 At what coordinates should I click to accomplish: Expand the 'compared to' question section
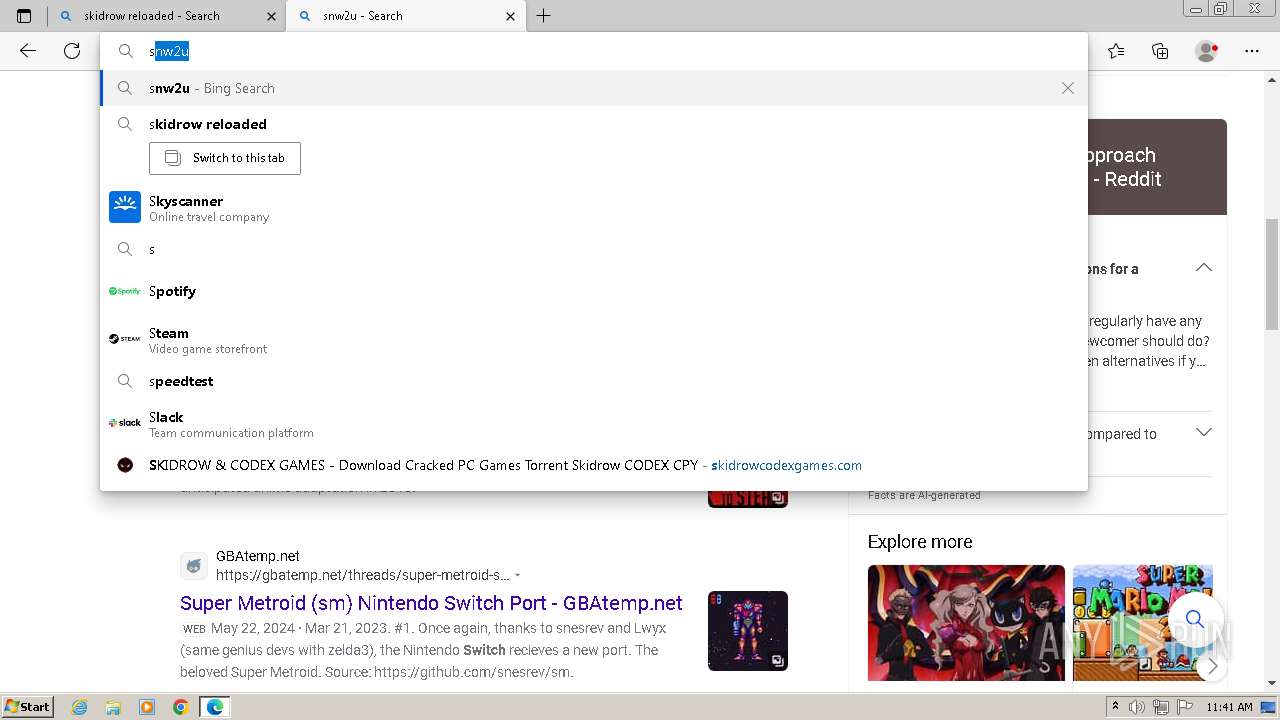click(x=1204, y=432)
